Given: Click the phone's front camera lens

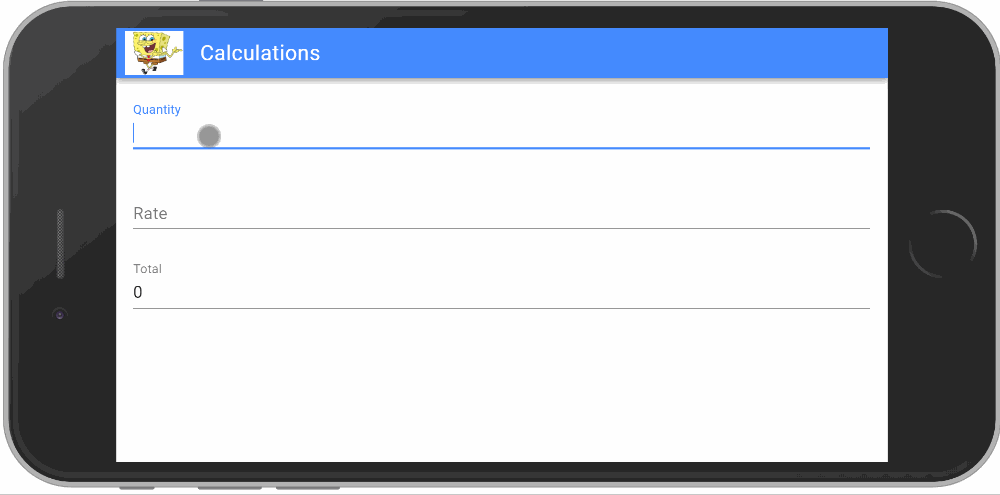Looking at the screenshot, I should tap(60, 314).
